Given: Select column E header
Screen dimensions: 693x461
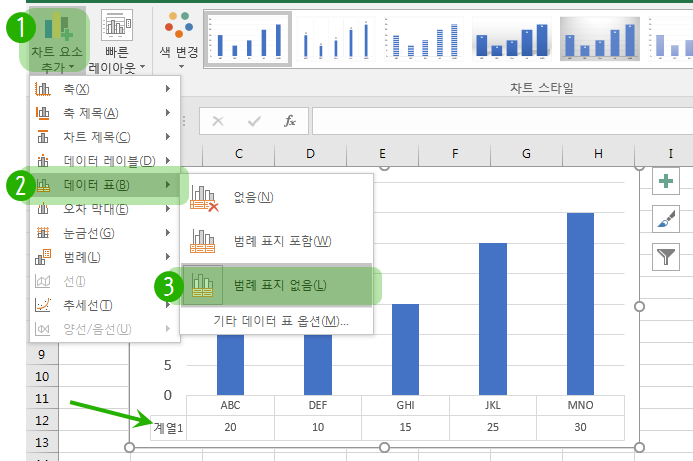Looking at the screenshot, I should (383, 154).
